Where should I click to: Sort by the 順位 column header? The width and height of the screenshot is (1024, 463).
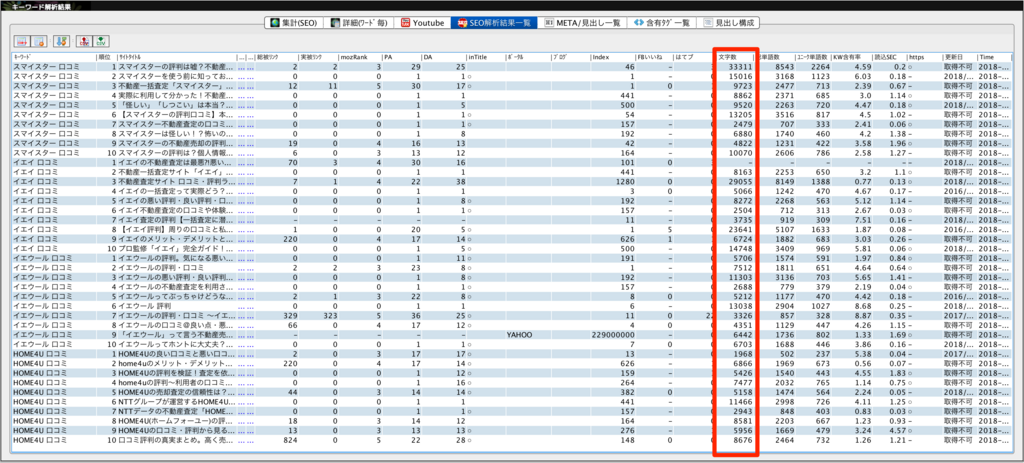pyautogui.click(x=106, y=57)
